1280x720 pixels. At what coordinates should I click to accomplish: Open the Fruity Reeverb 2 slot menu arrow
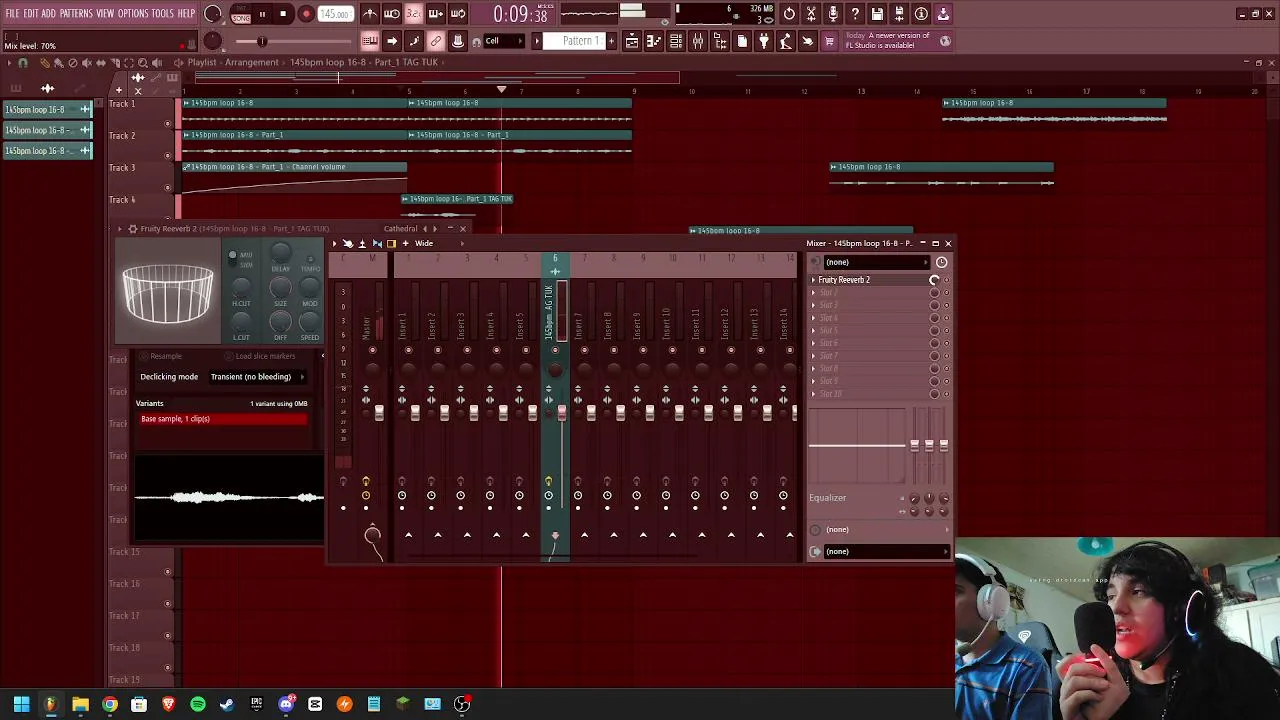coord(814,280)
